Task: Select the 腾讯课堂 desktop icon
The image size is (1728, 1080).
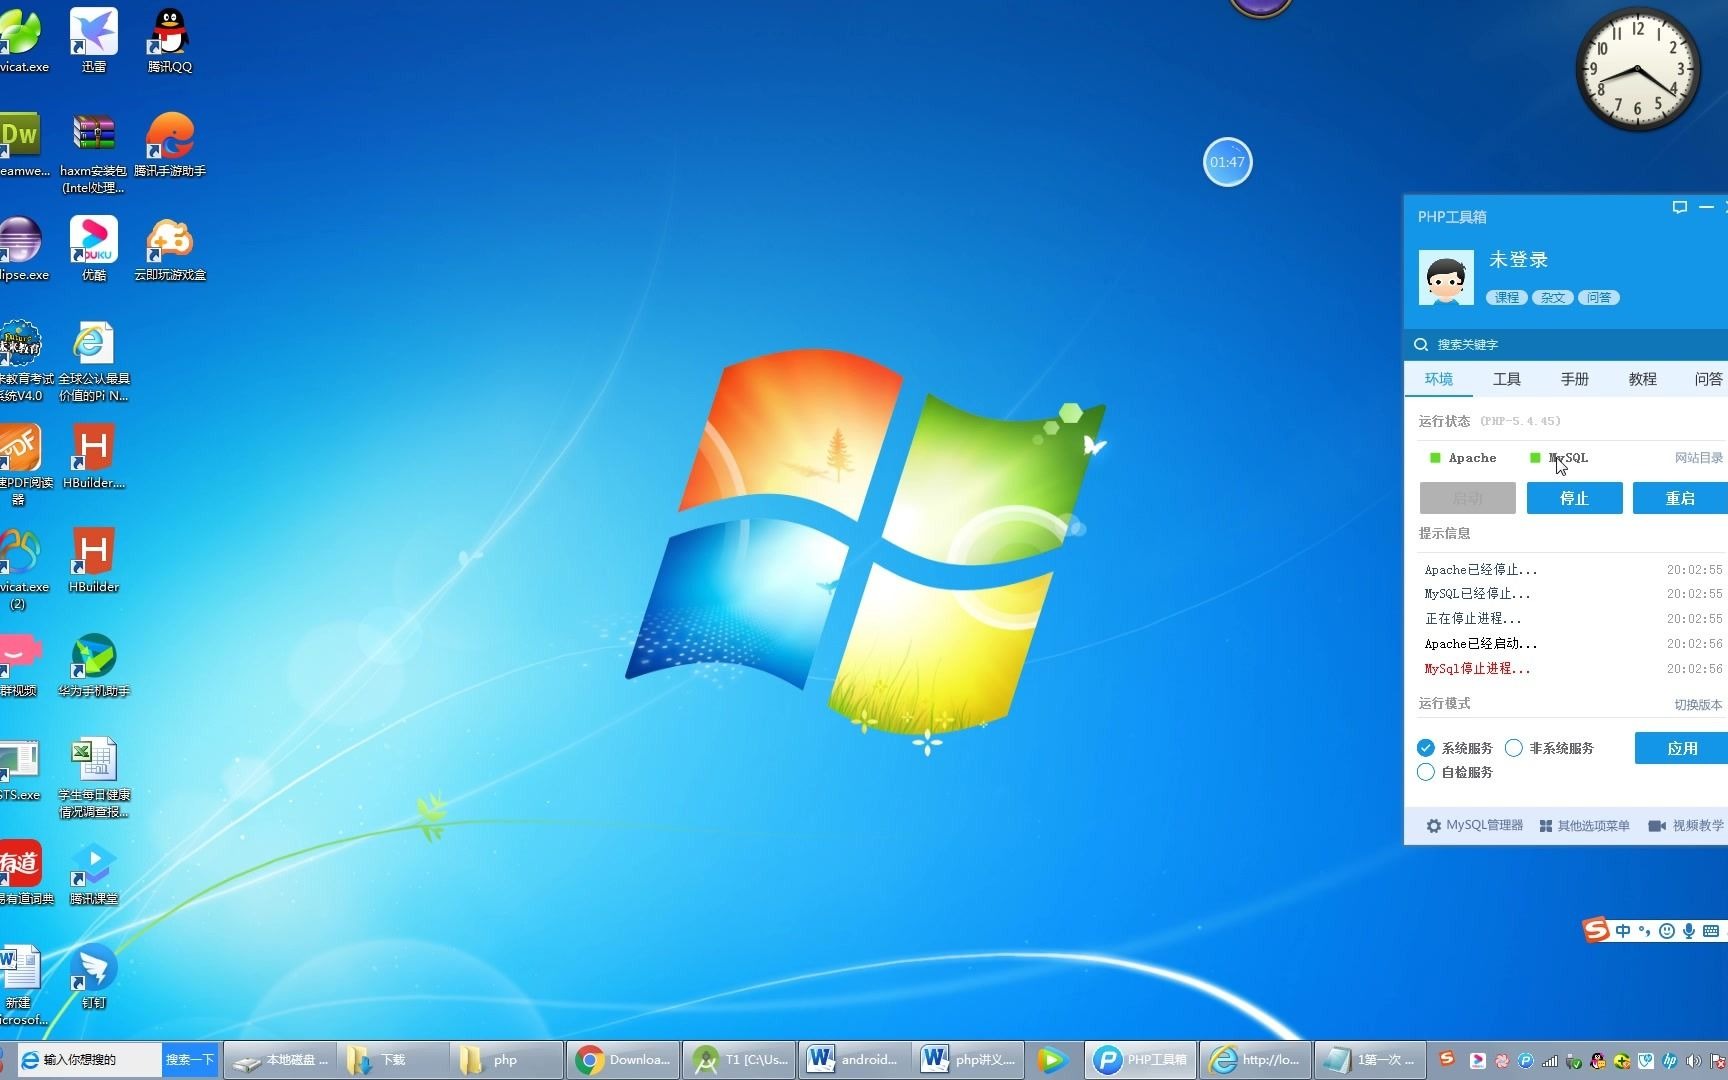Action: coord(94,872)
